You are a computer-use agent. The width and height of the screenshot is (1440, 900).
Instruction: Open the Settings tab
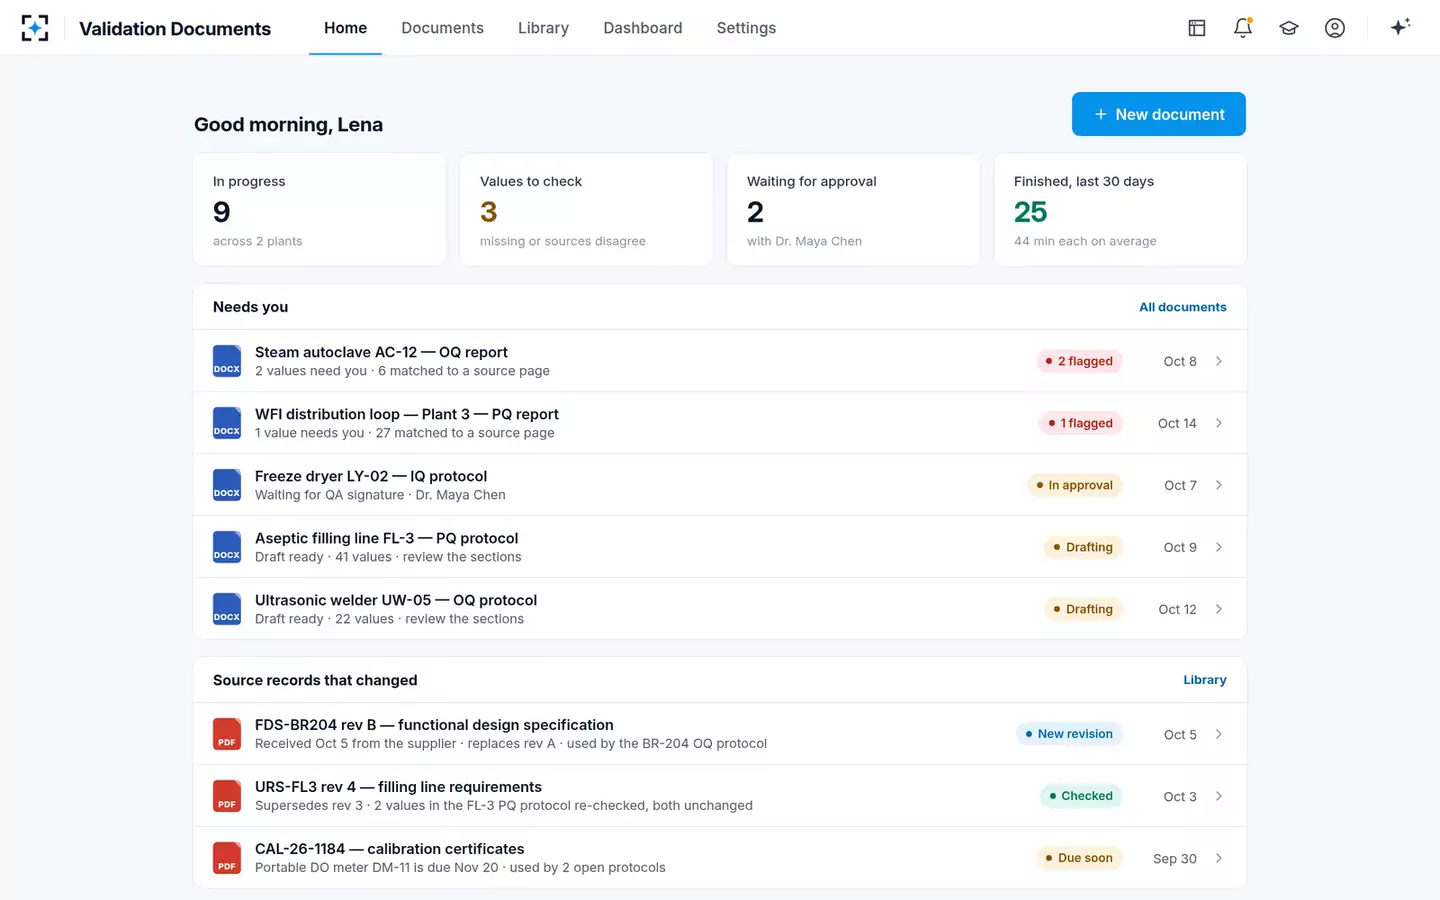pos(746,28)
